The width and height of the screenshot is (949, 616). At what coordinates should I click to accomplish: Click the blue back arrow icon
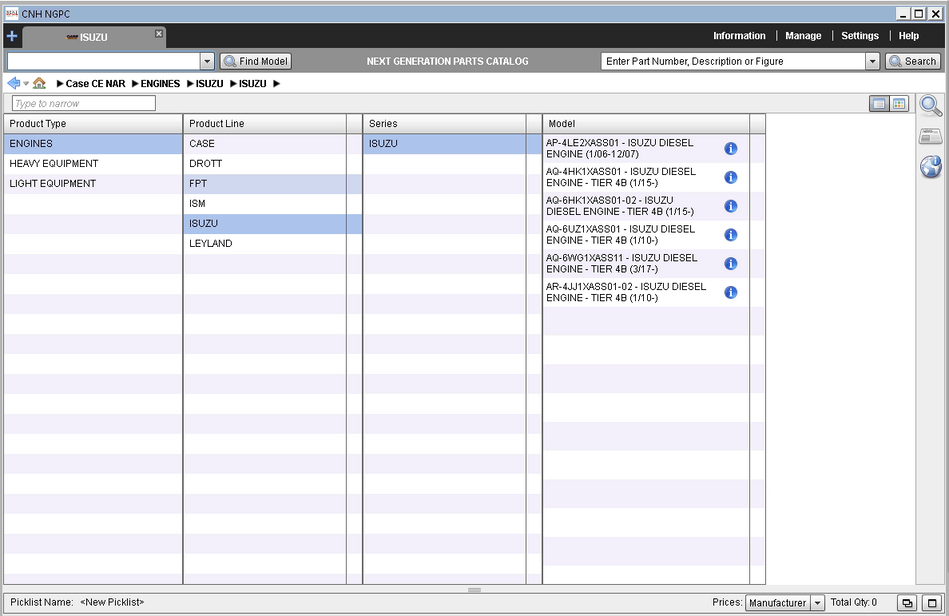13,83
